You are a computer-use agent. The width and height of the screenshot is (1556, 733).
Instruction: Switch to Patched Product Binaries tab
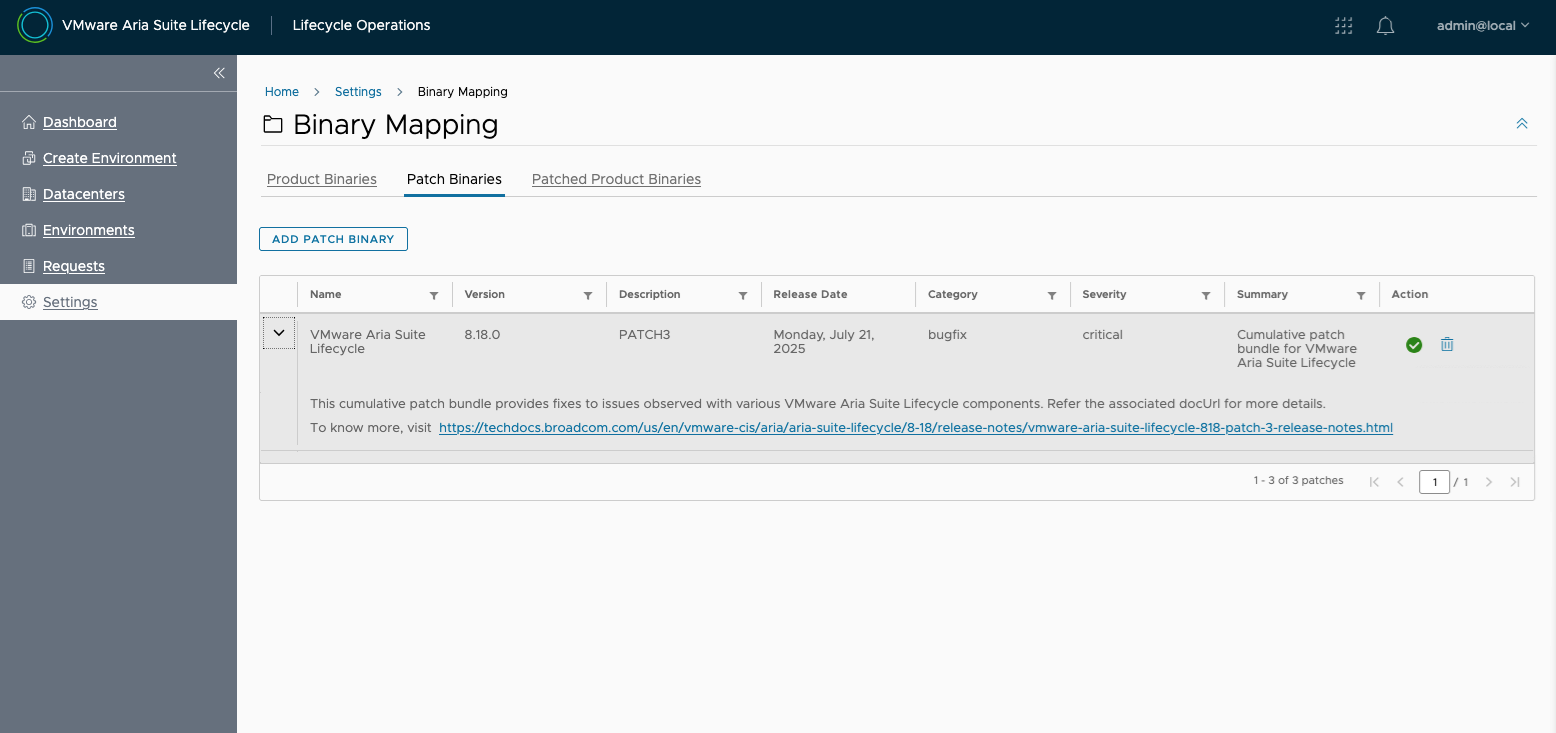pos(616,180)
